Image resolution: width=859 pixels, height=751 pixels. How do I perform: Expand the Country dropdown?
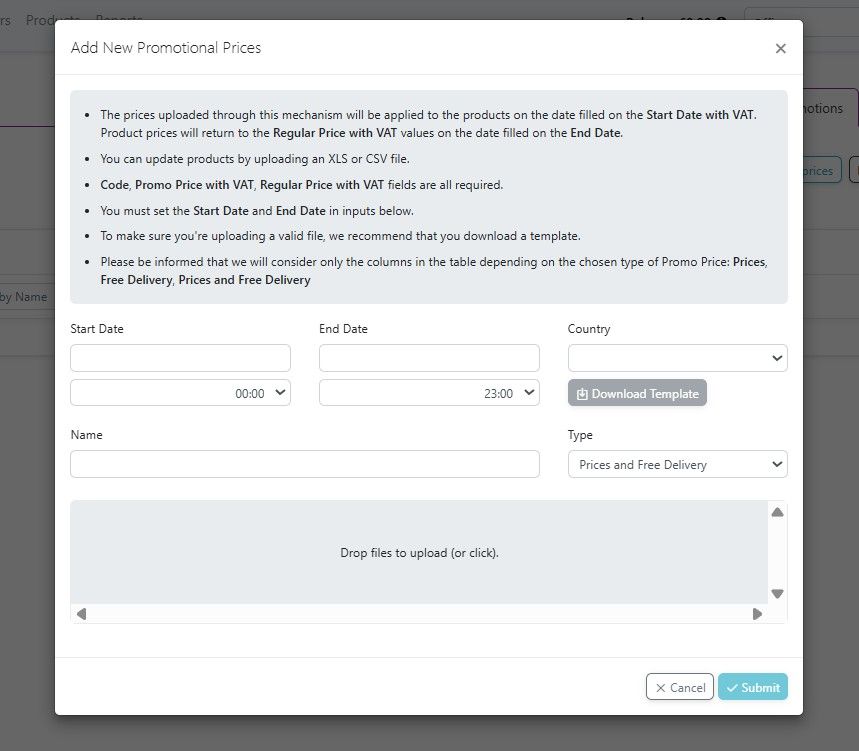[x=677, y=358]
